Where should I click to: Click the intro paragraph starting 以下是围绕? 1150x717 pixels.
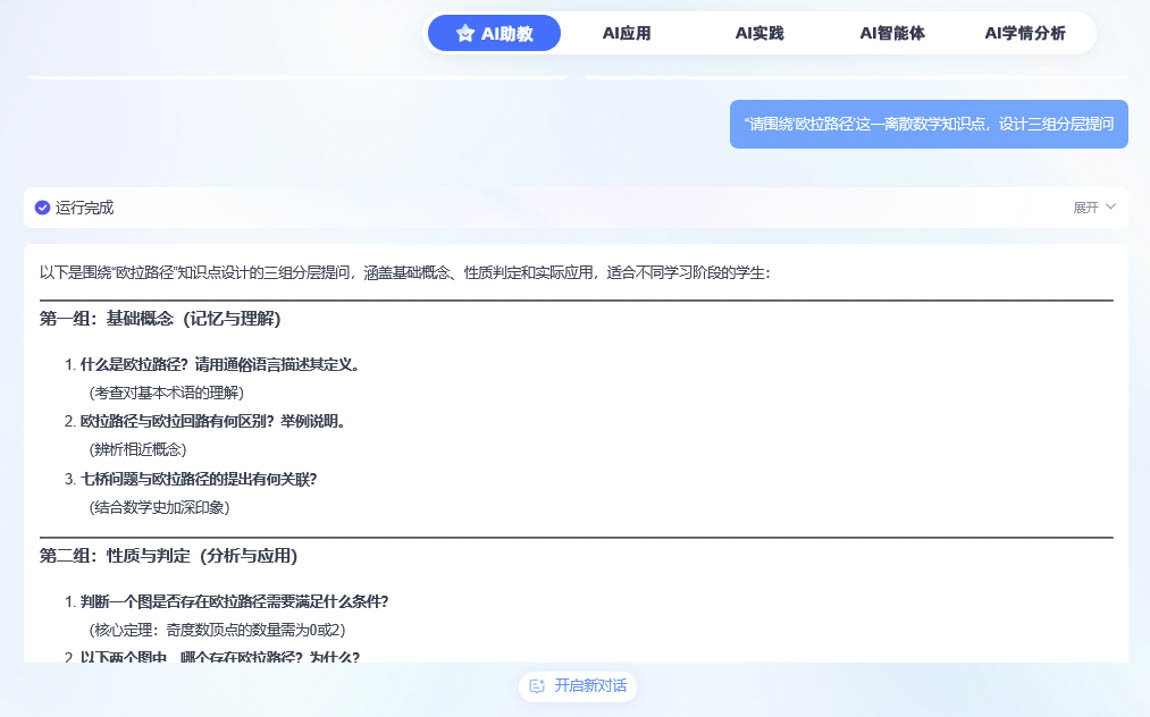click(x=405, y=273)
